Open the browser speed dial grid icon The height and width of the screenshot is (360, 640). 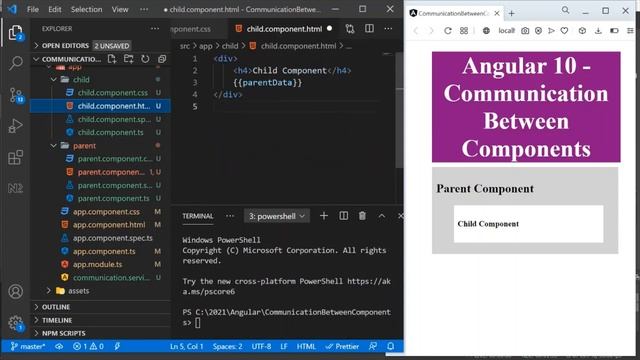(x=464, y=31)
